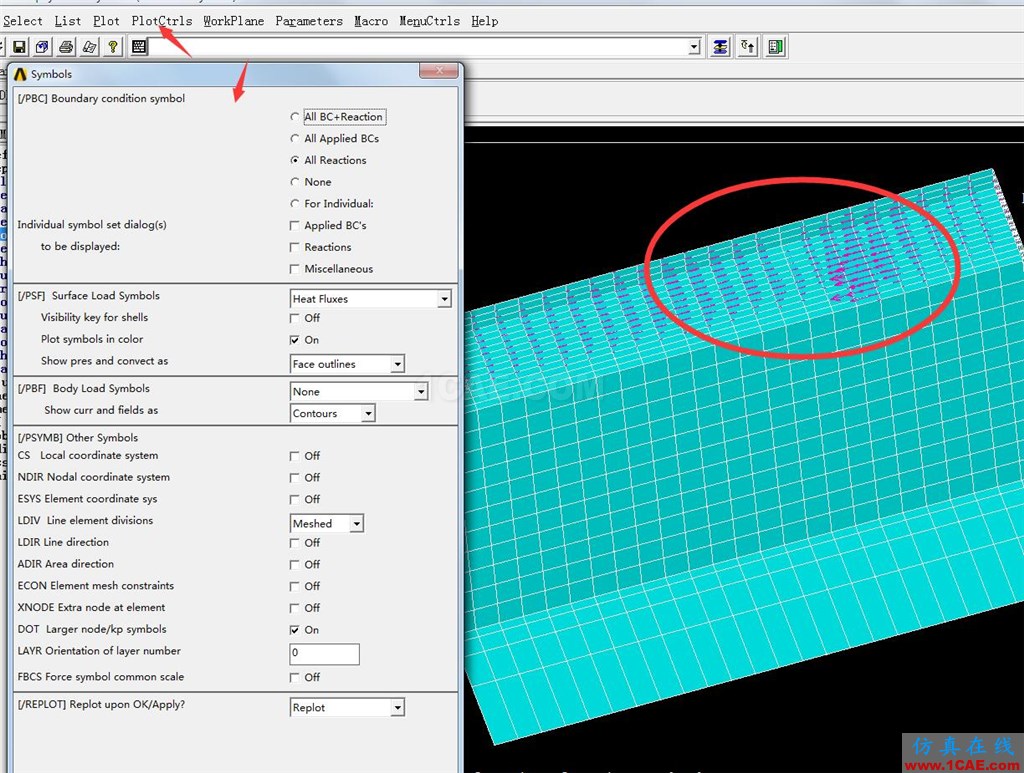Click the [/PBC] Boundary condition symbol label
Image resolution: width=1024 pixels, height=773 pixels.
click(x=101, y=99)
